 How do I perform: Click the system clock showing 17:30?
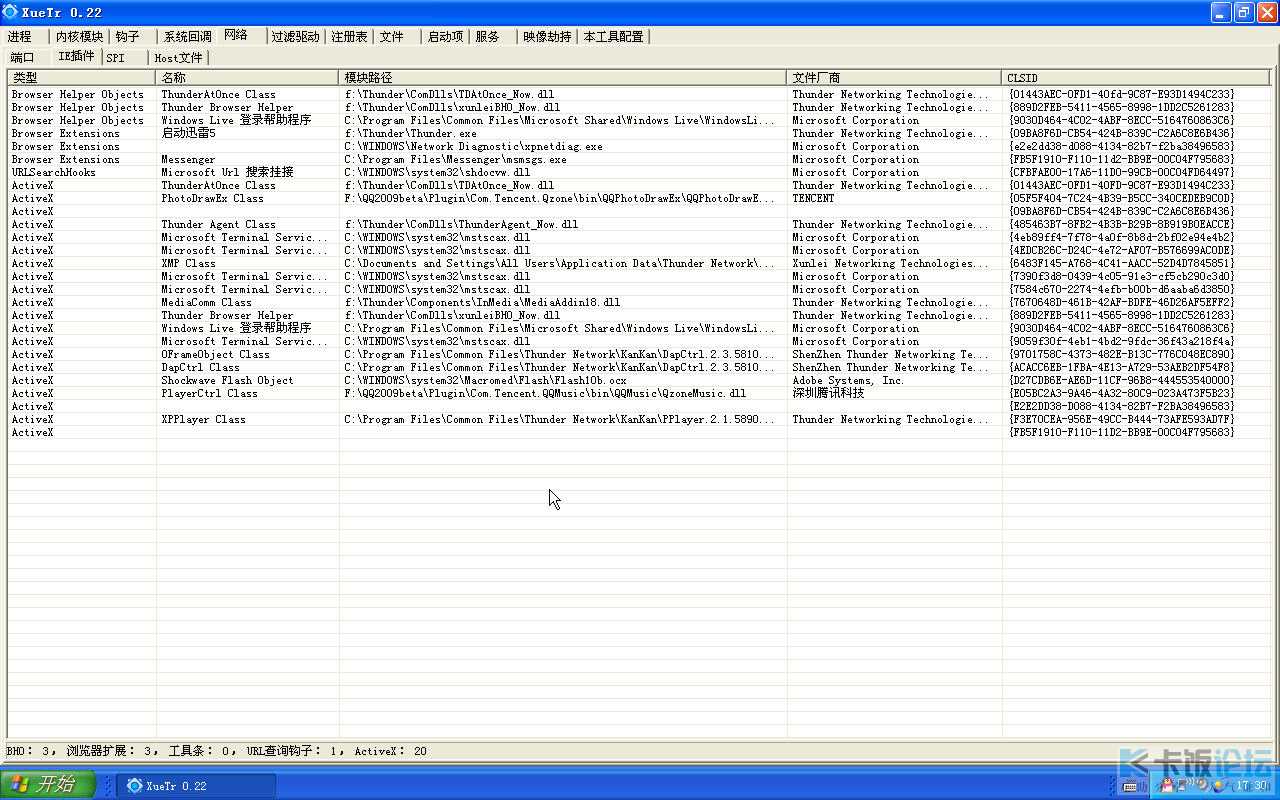(1251, 786)
